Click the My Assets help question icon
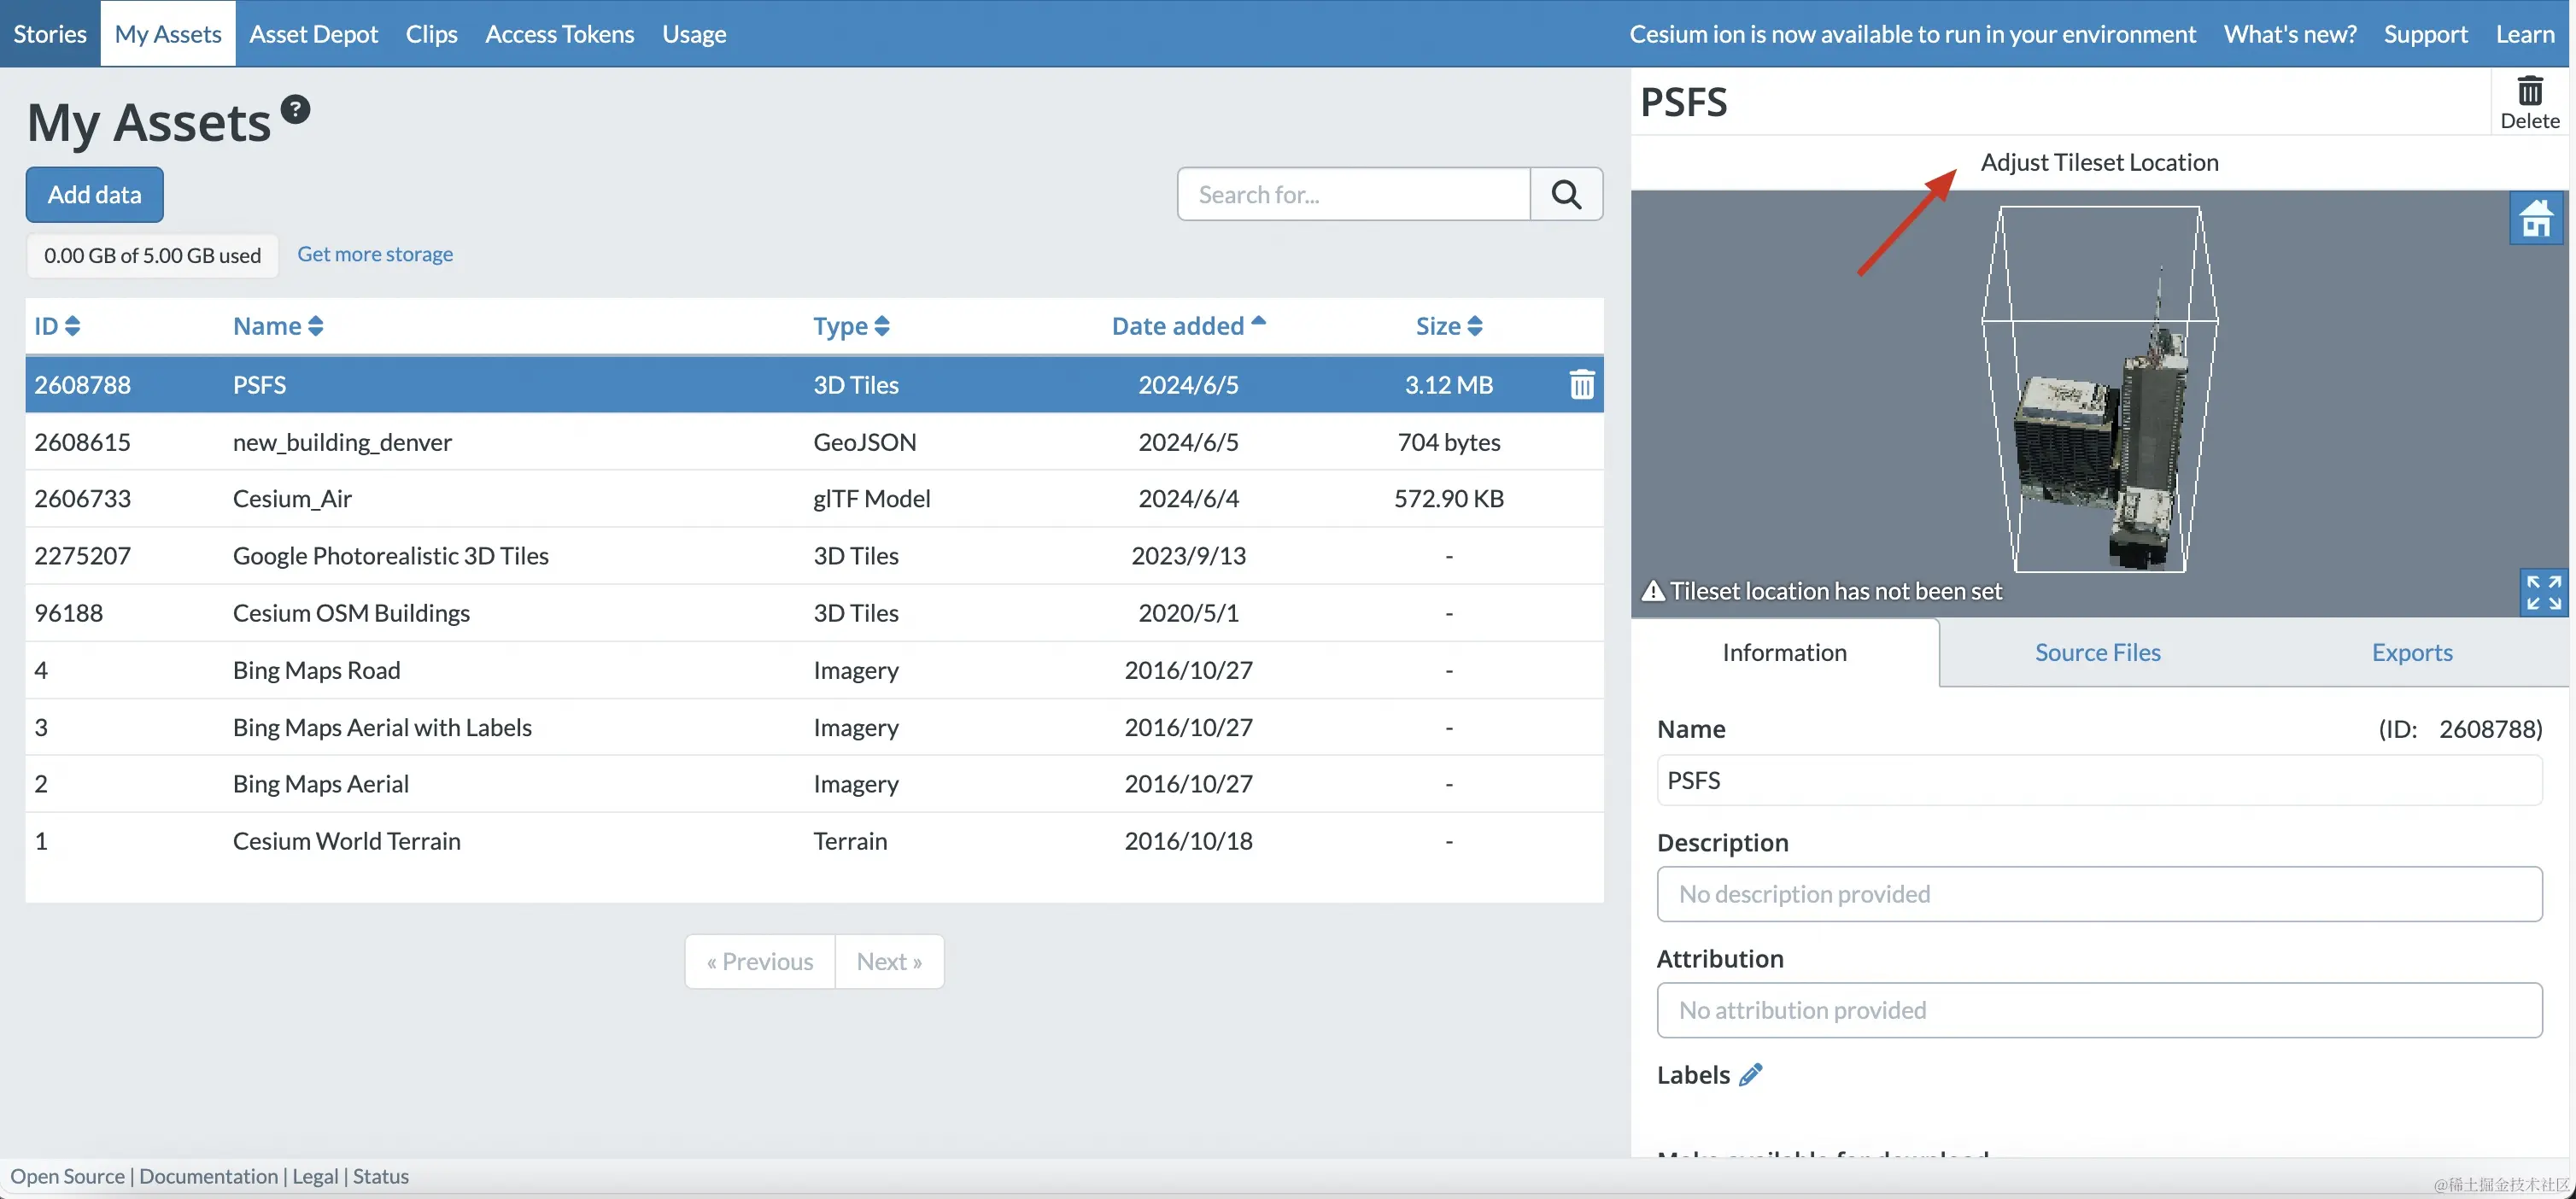The image size is (2576, 1199). pos(295,109)
